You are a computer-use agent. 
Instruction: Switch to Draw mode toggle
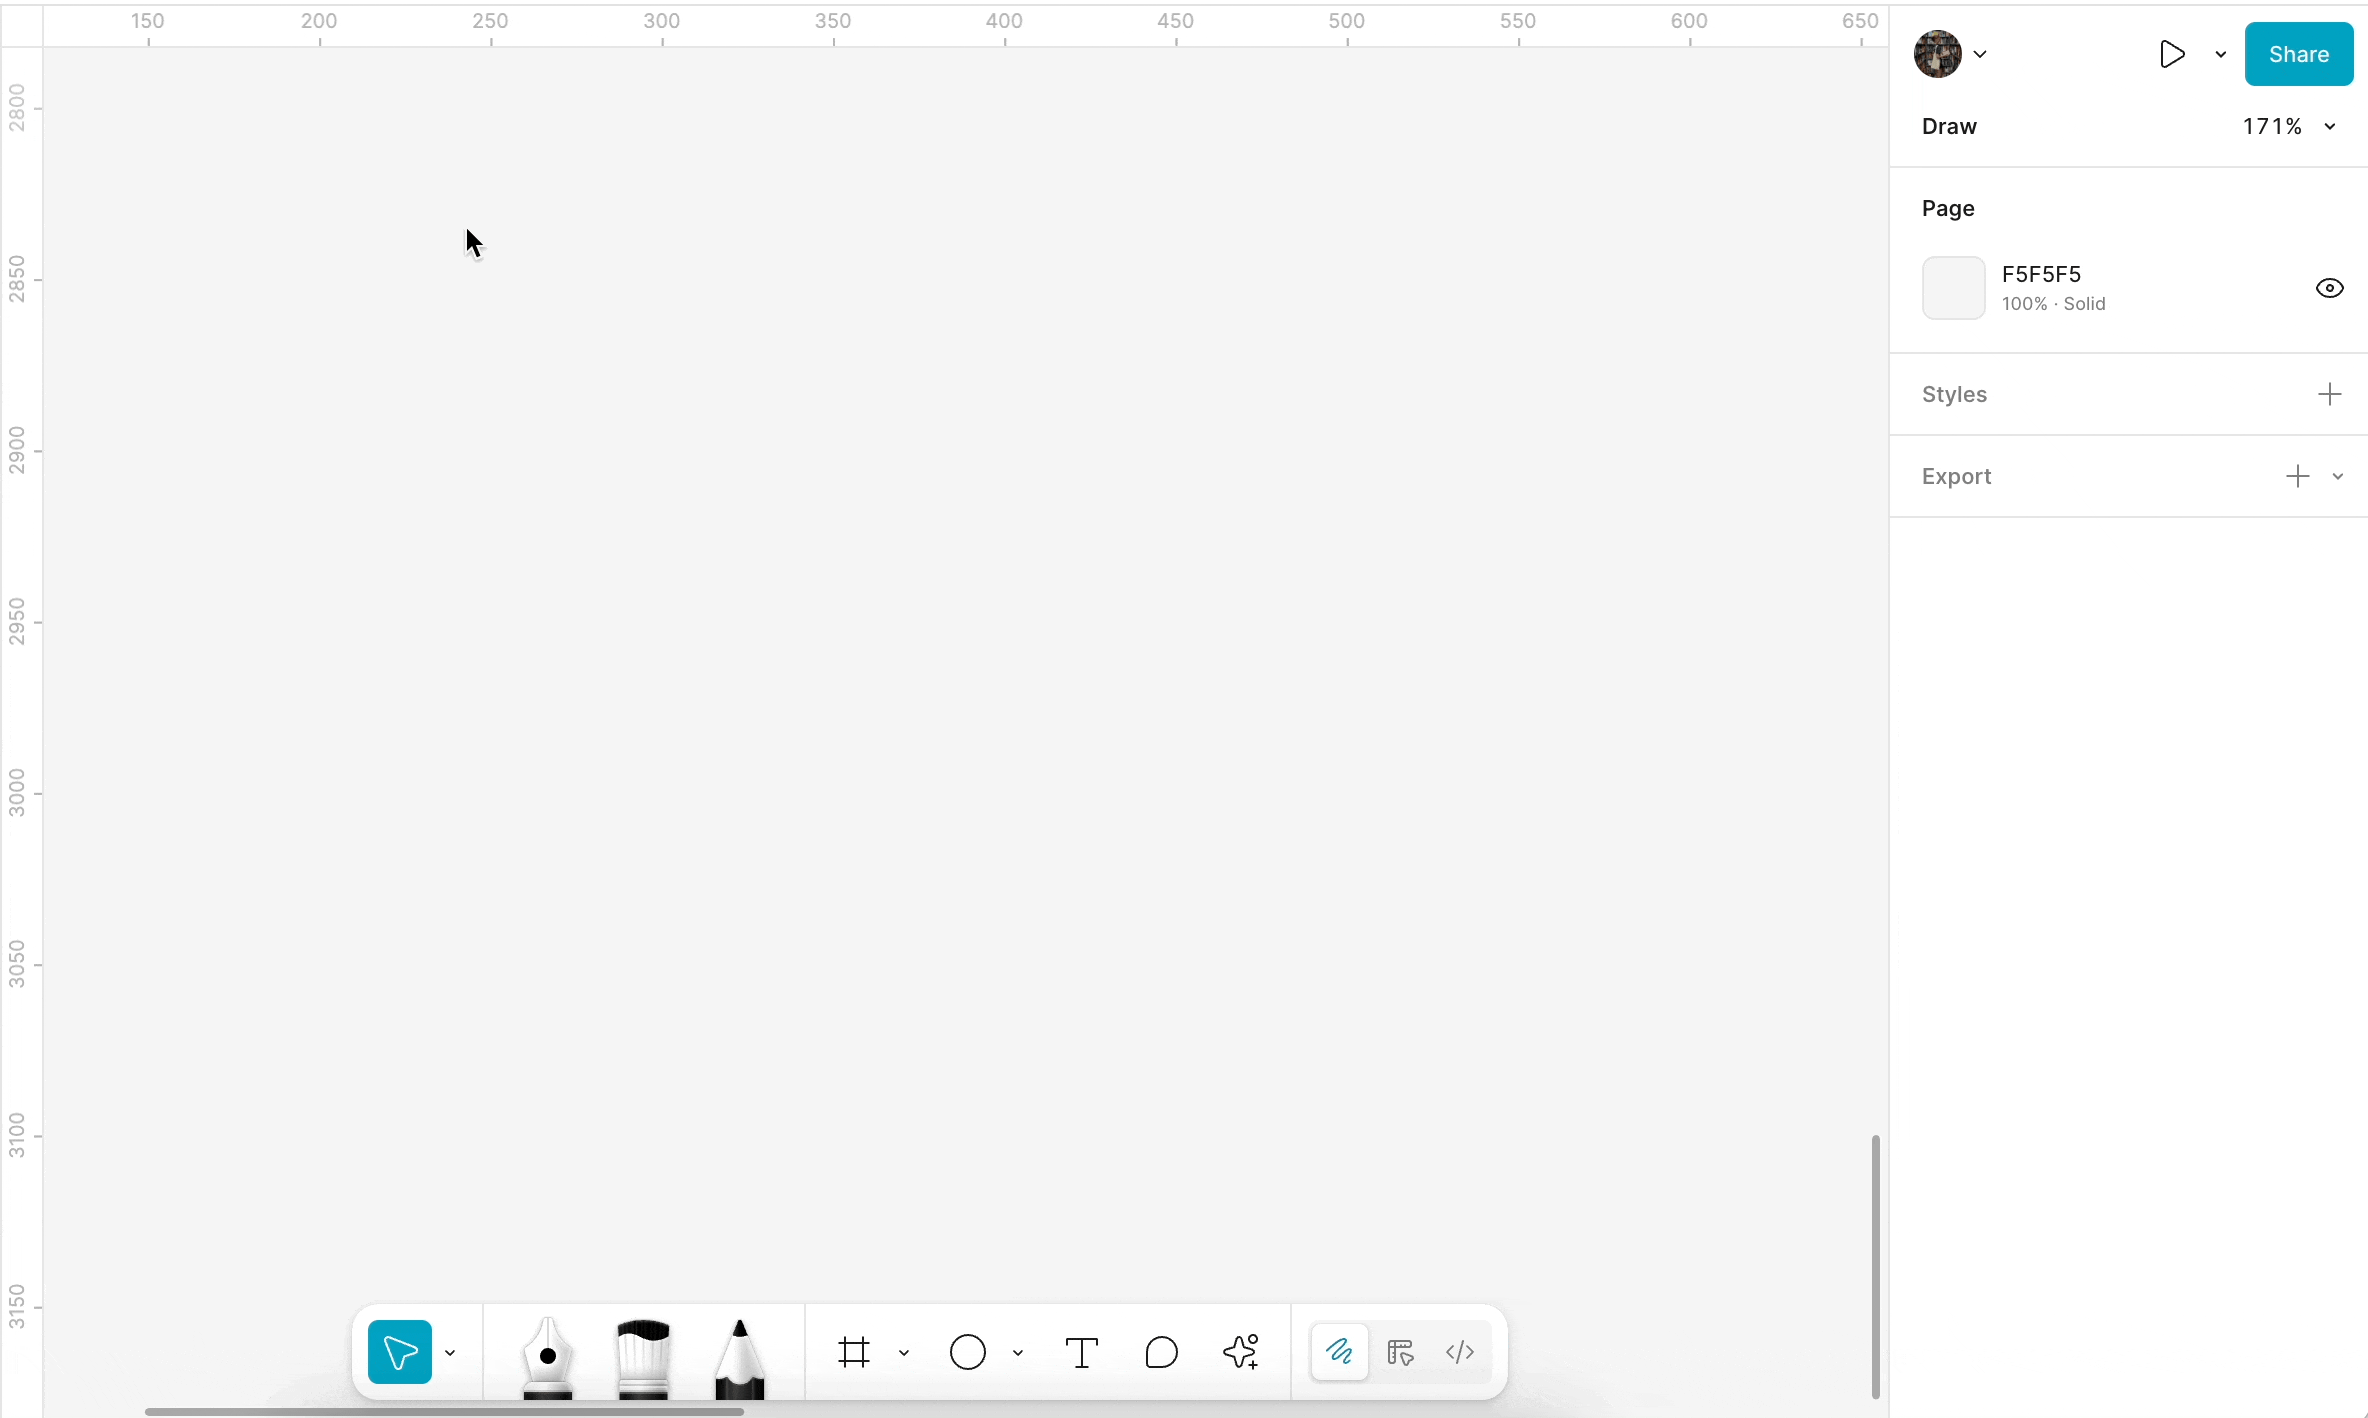1340,1353
